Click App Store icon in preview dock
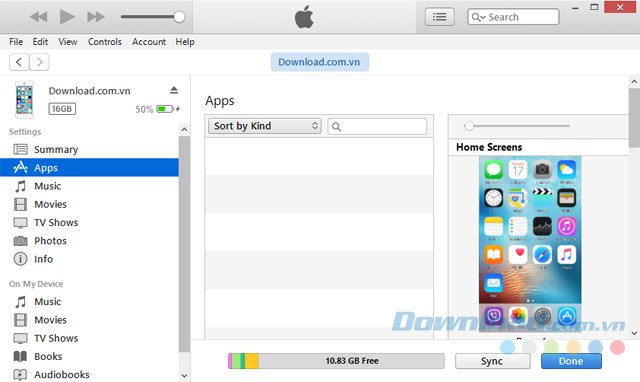The height and width of the screenshot is (382, 640). click(x=567, y=315)
